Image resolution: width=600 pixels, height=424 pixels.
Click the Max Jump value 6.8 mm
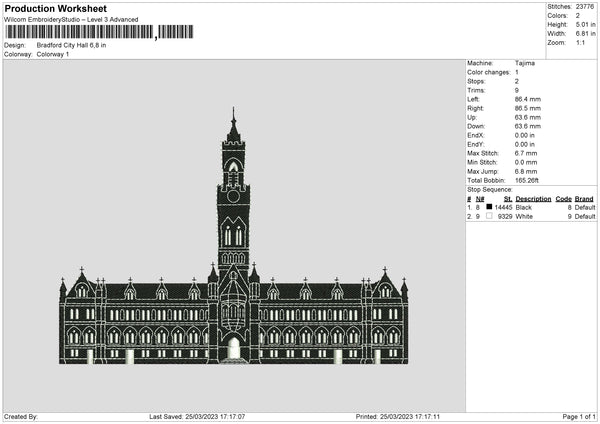pyautogui.click(x=526, y=171)
